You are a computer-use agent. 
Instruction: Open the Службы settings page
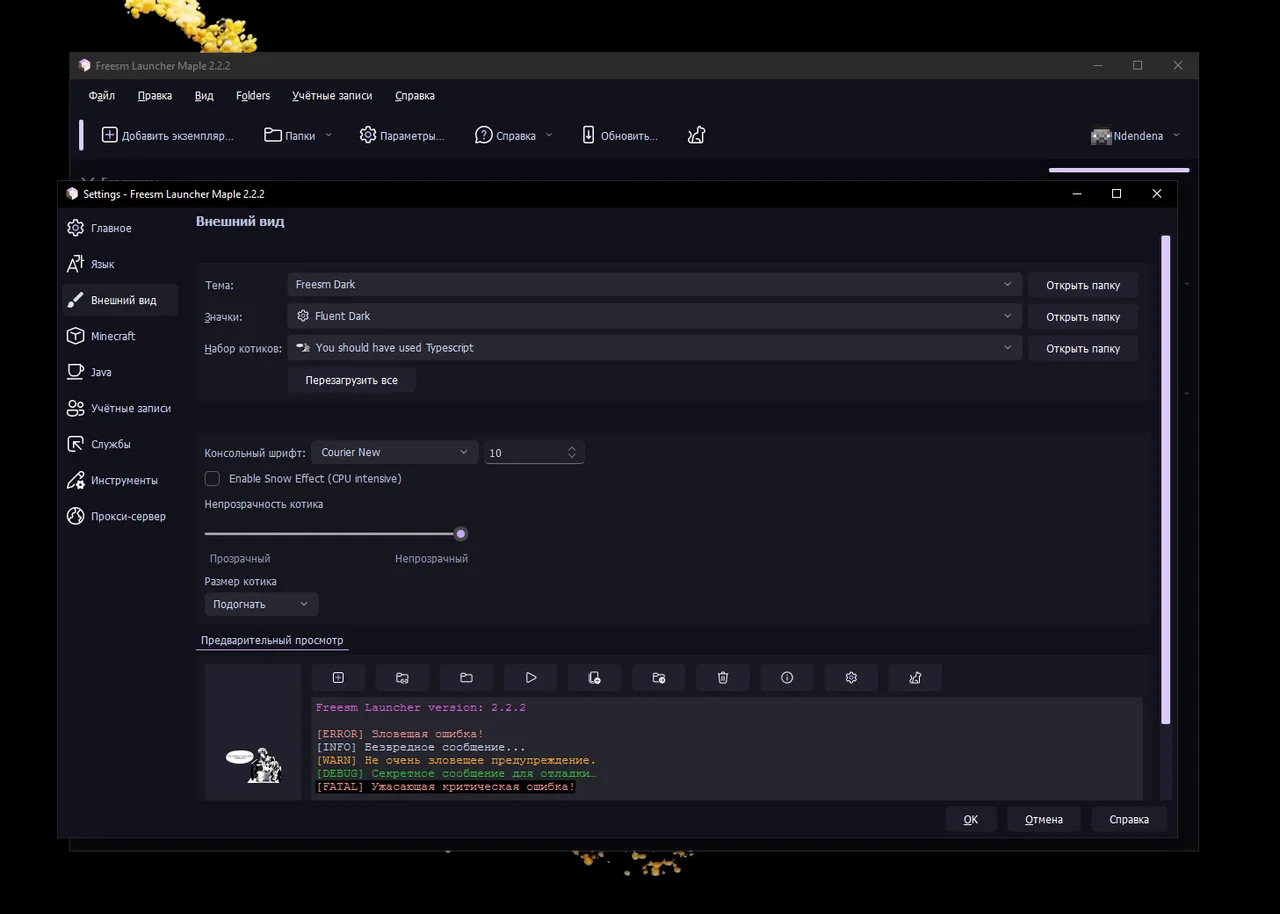121,444
